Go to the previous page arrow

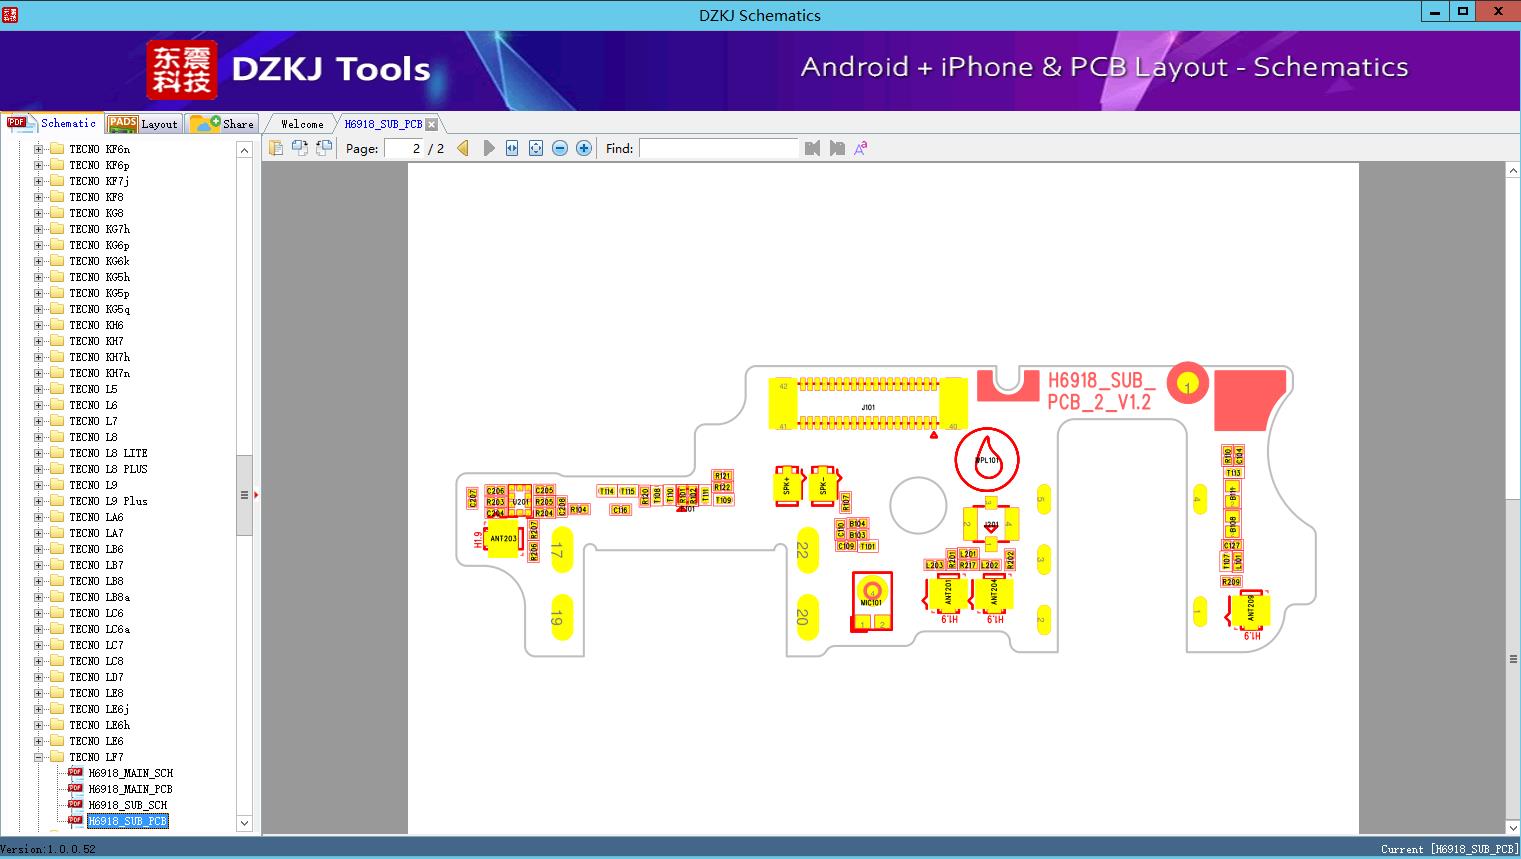[x=463, y=148]
